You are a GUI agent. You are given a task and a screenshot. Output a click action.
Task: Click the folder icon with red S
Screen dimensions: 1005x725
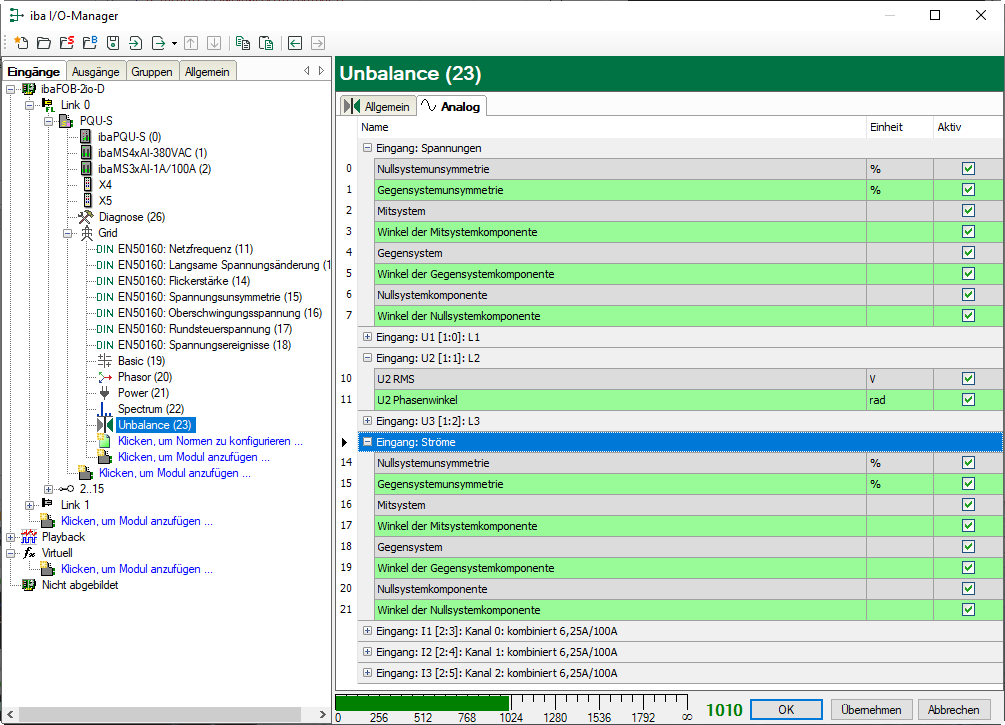pyautogui.click(x=66, y=43)
